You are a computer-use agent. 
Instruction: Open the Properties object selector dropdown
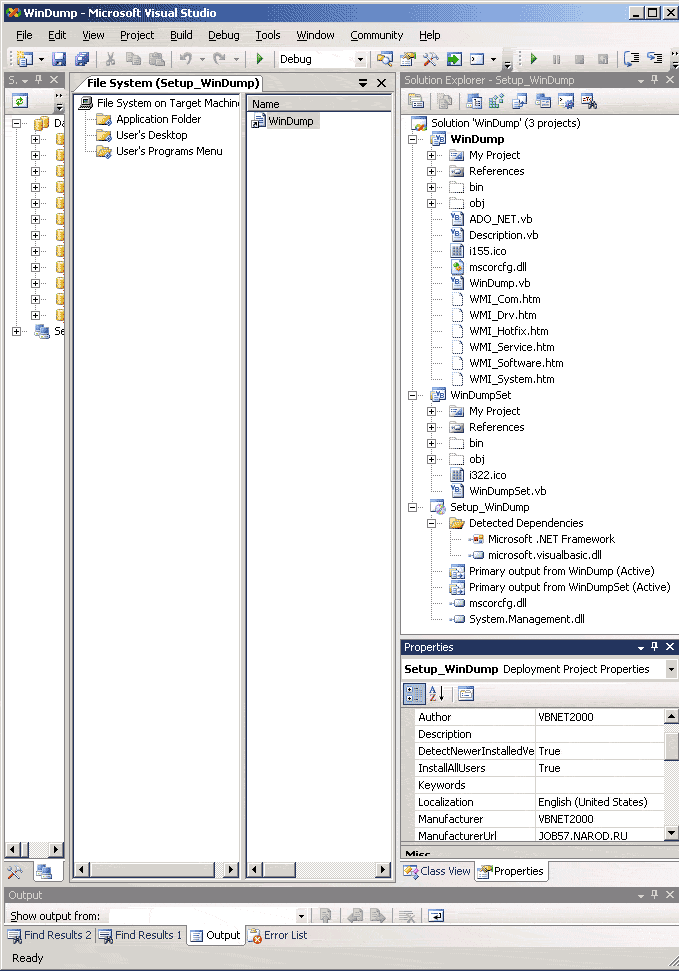[x=671, y=669]
